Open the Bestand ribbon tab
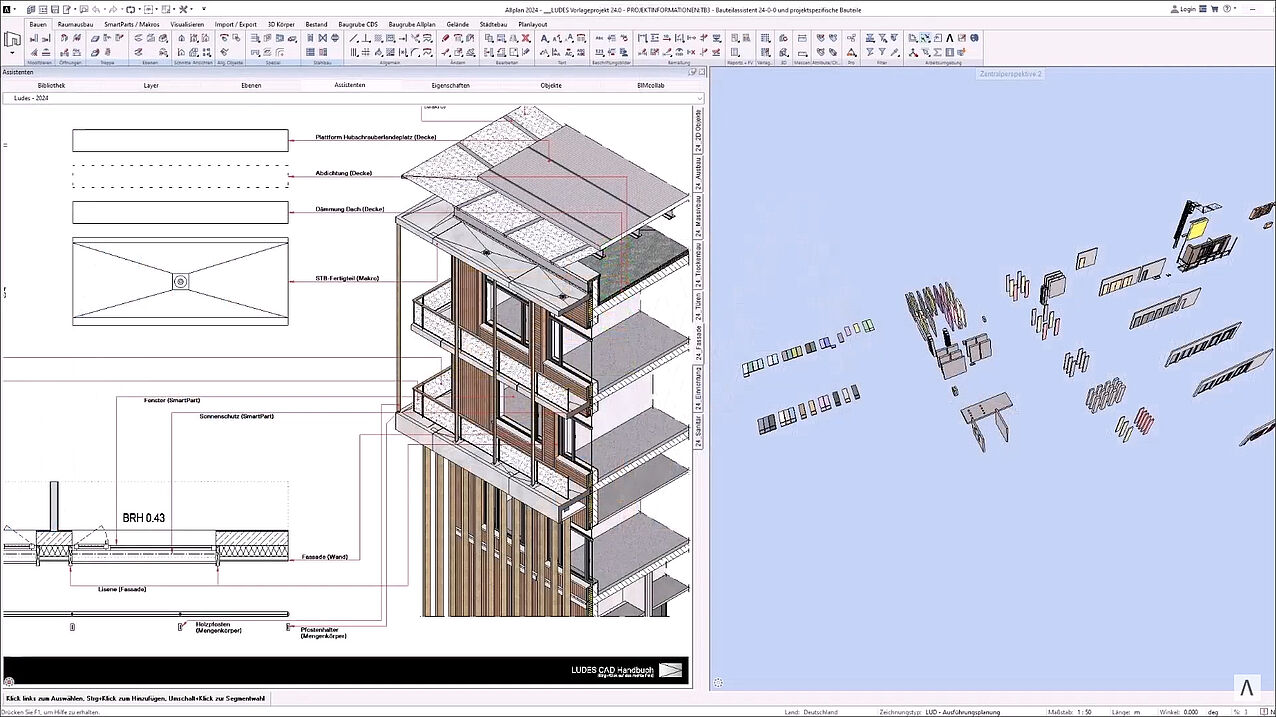 click(x=316, y=24)
